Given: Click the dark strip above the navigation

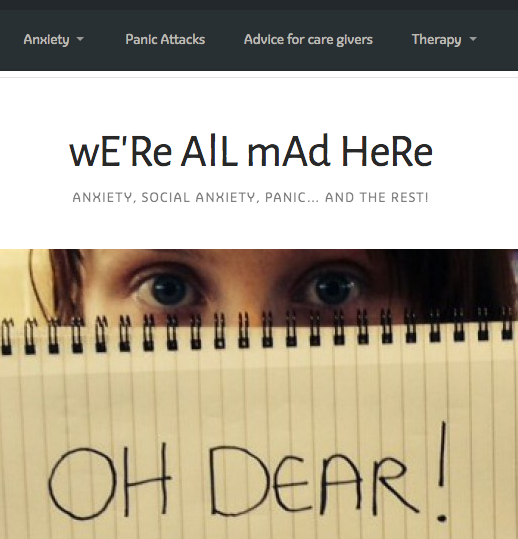Looking at the screenshot, I should point(259,4).
